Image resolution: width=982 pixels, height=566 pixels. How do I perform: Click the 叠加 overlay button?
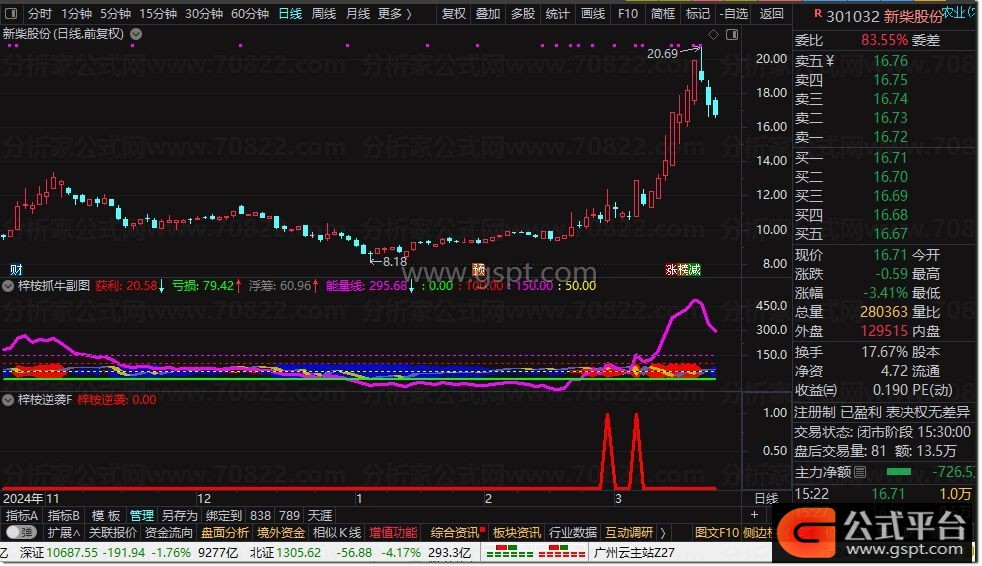[x=488, y=13]
